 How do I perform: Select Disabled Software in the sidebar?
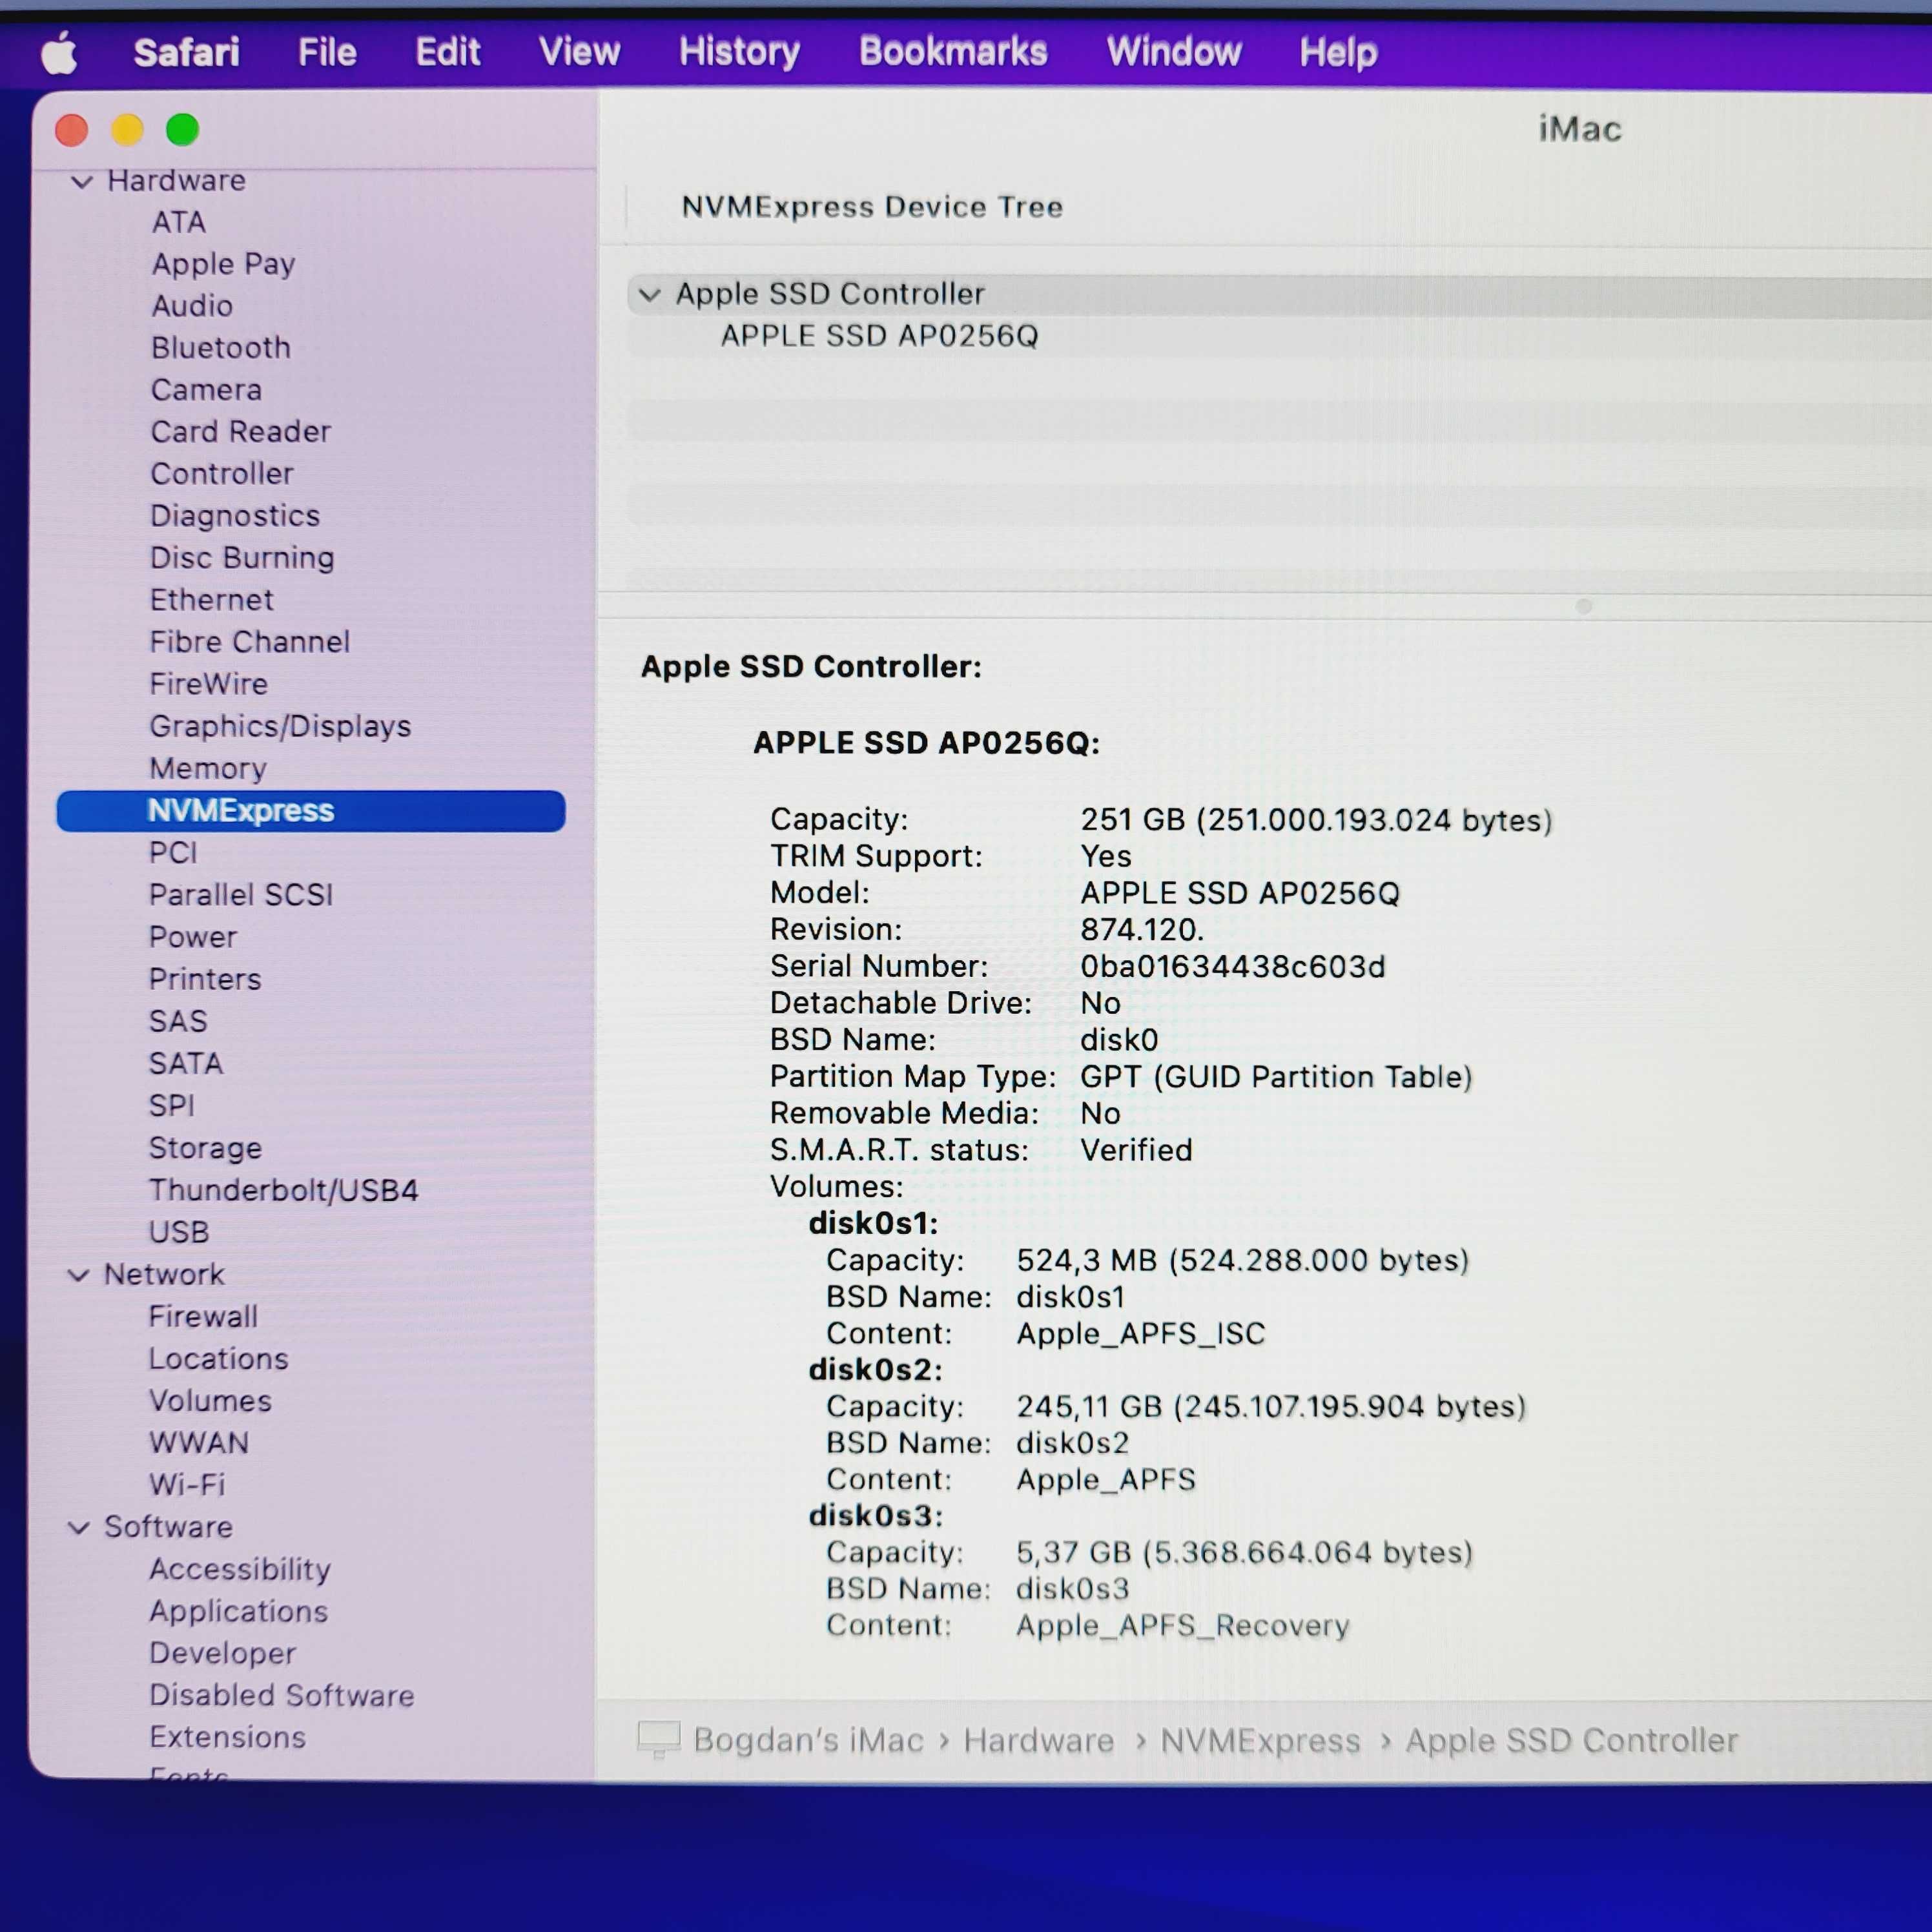(x=282, y=1696)
